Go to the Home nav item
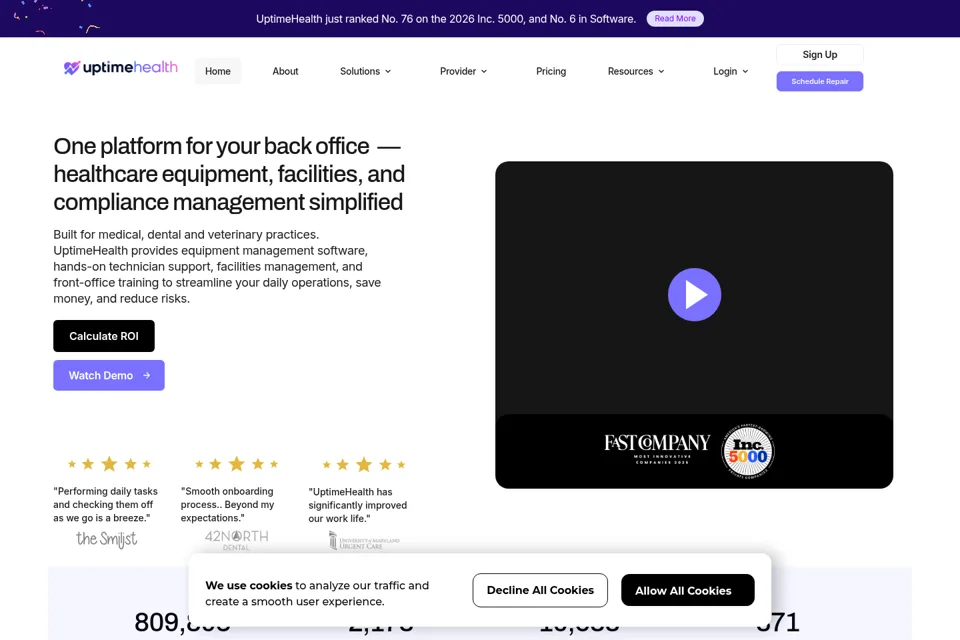 click(218, 71)
